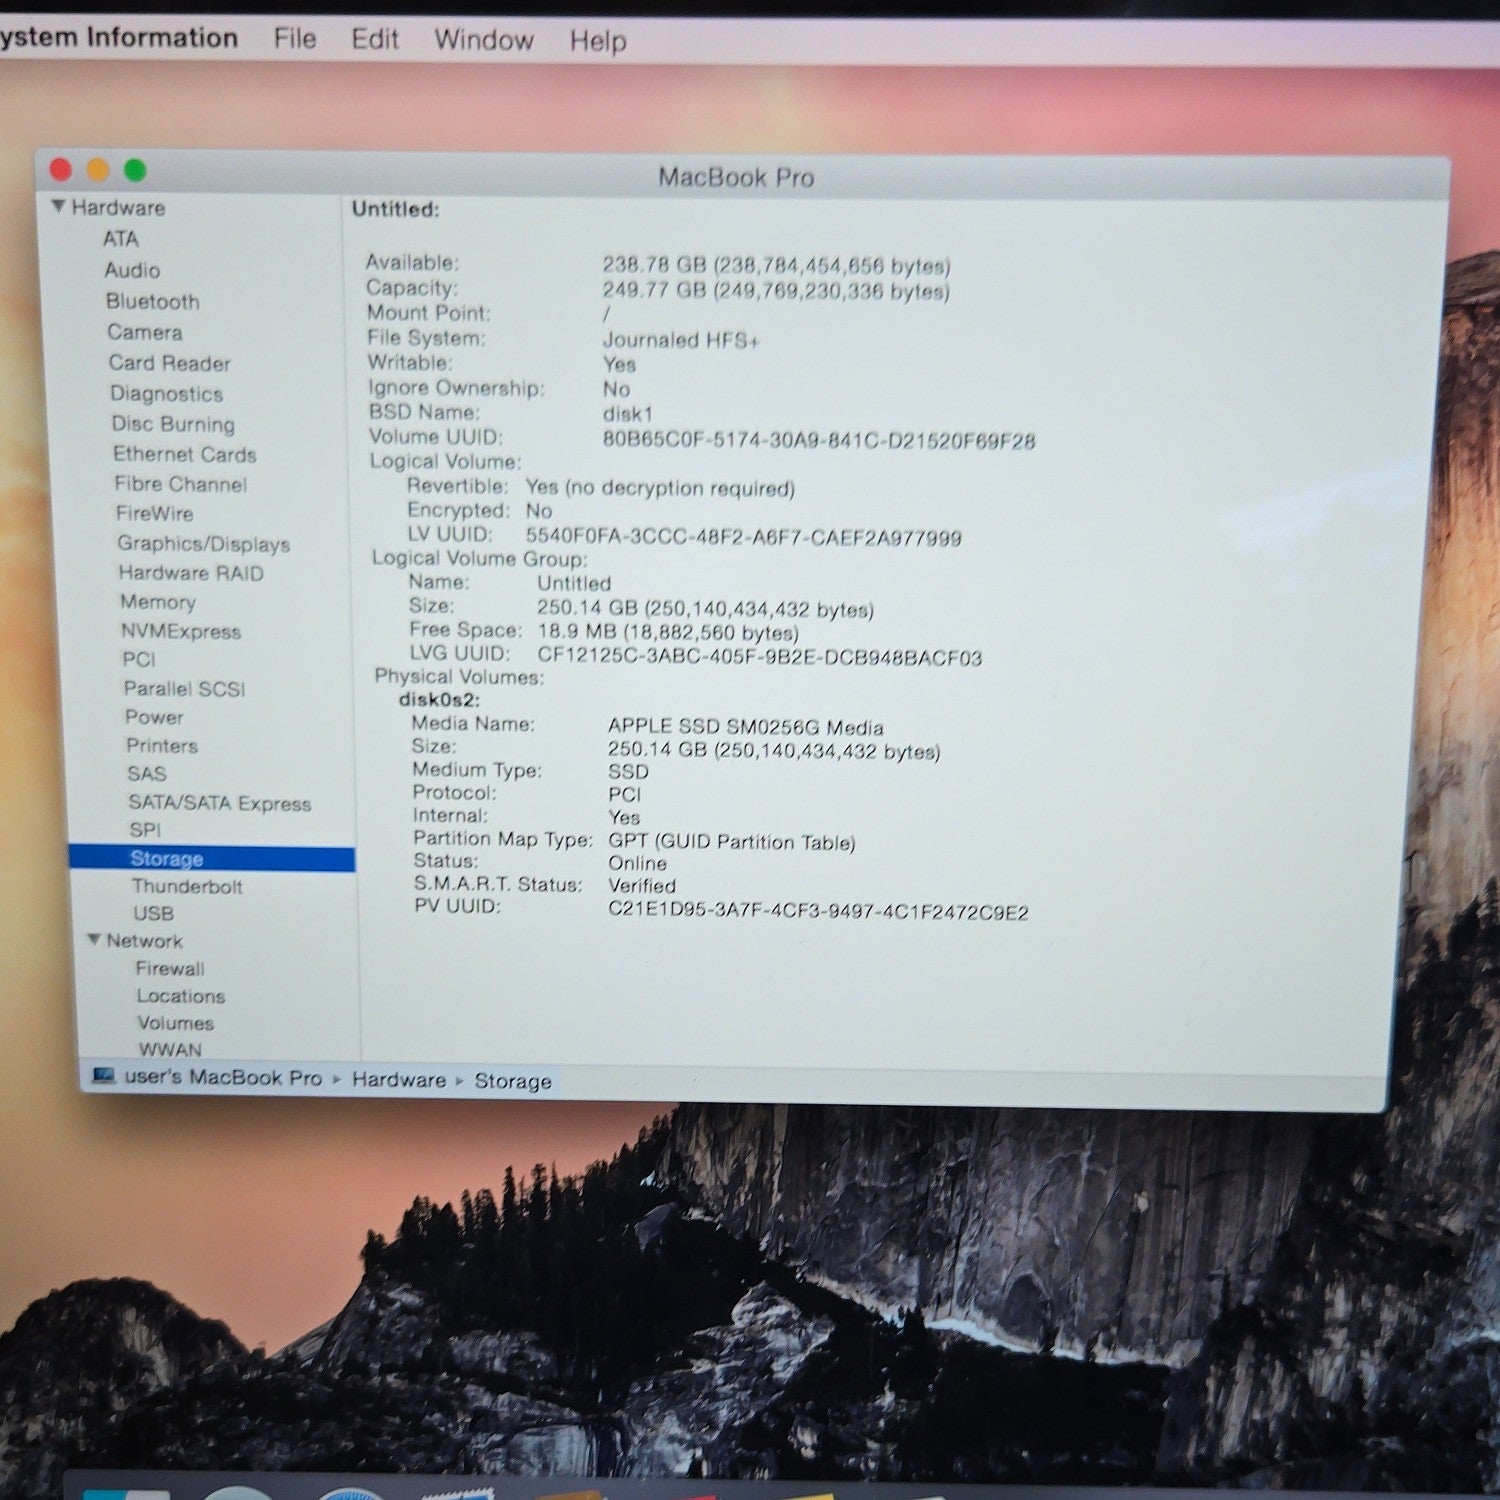Select Fibre Channel in the sidebar
This screenshot has height=1500, width=1500.
(x=181, y=484)
